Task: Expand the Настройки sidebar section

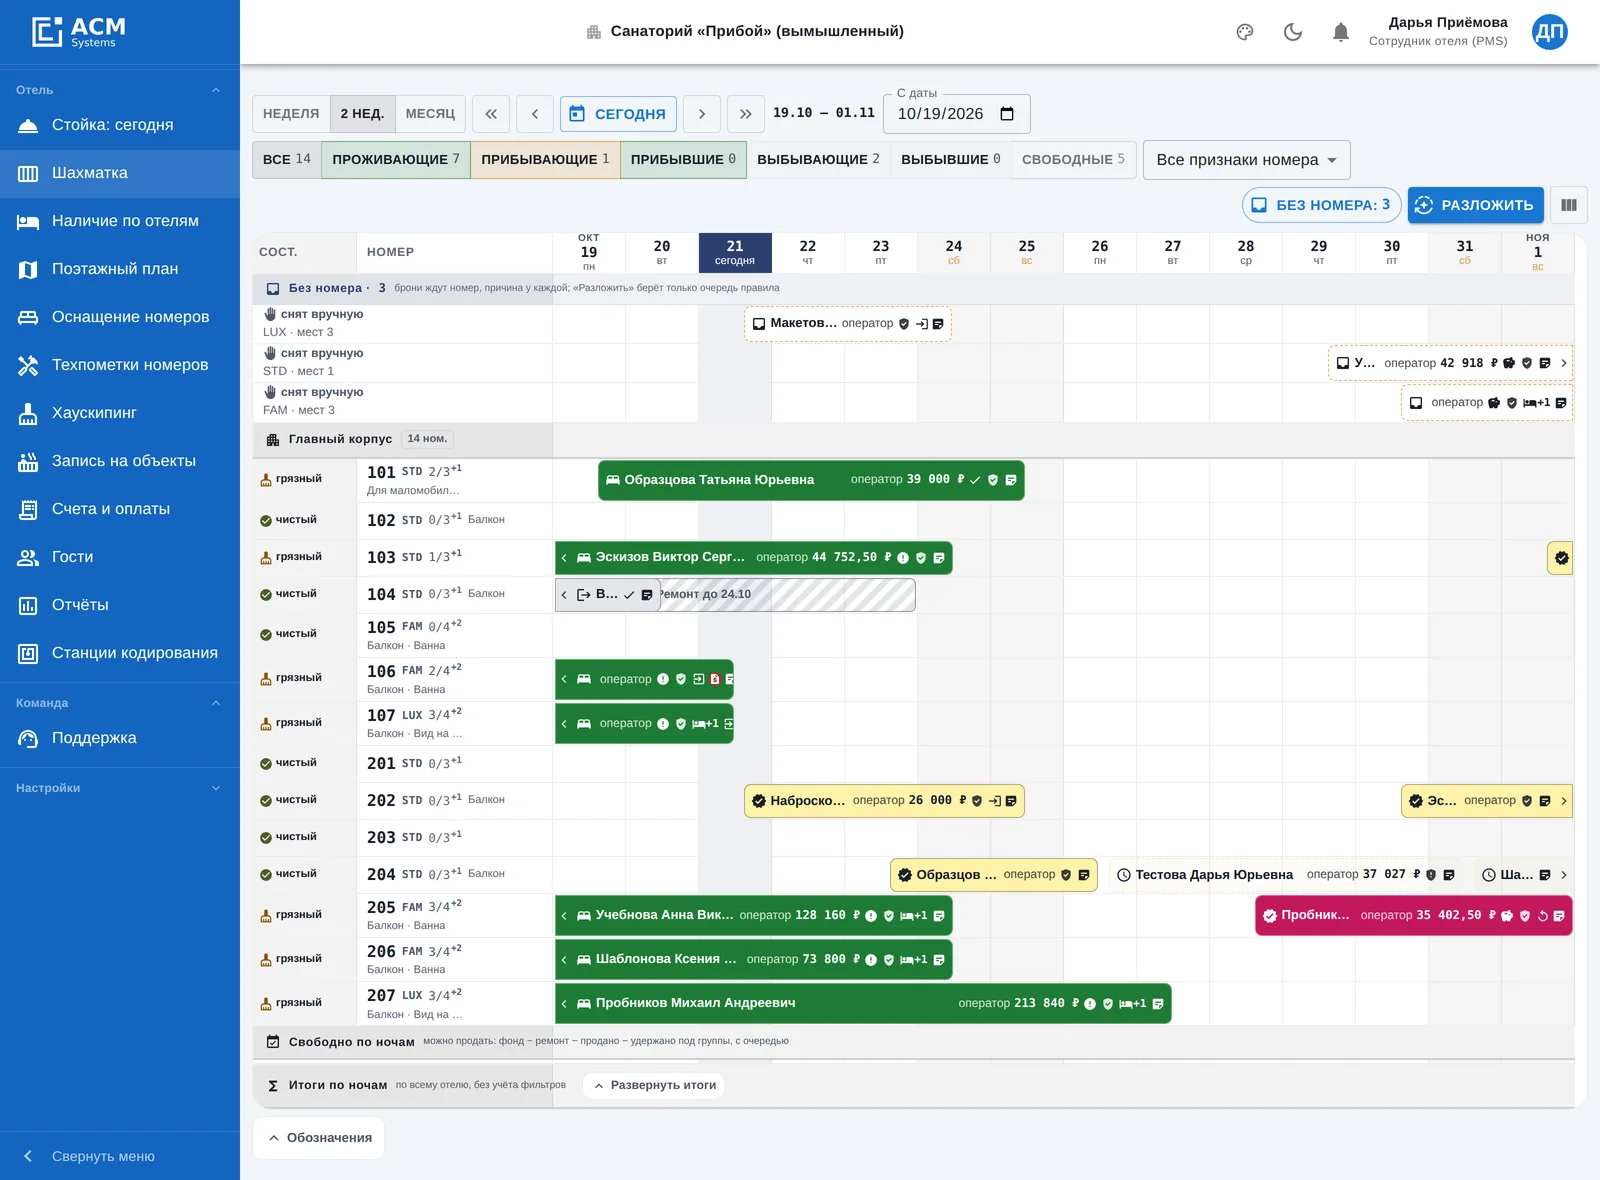Action: coord(120,788)
